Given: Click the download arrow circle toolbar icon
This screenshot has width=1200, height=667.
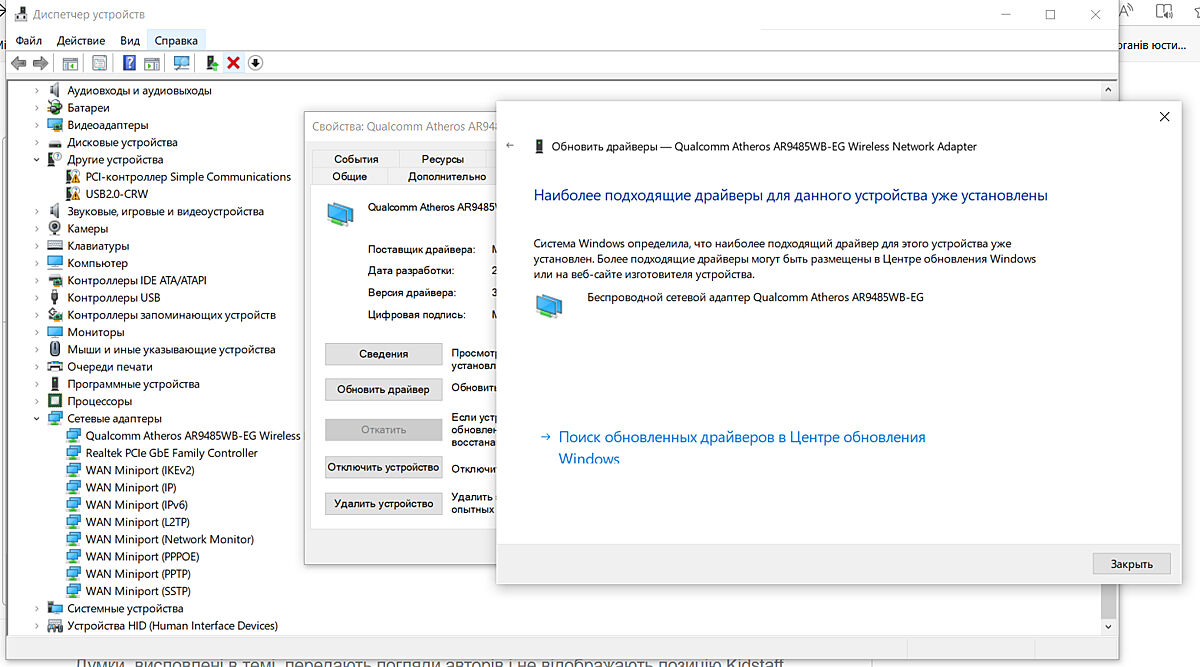Looking at the screenshot, I should tap(255, 63).
